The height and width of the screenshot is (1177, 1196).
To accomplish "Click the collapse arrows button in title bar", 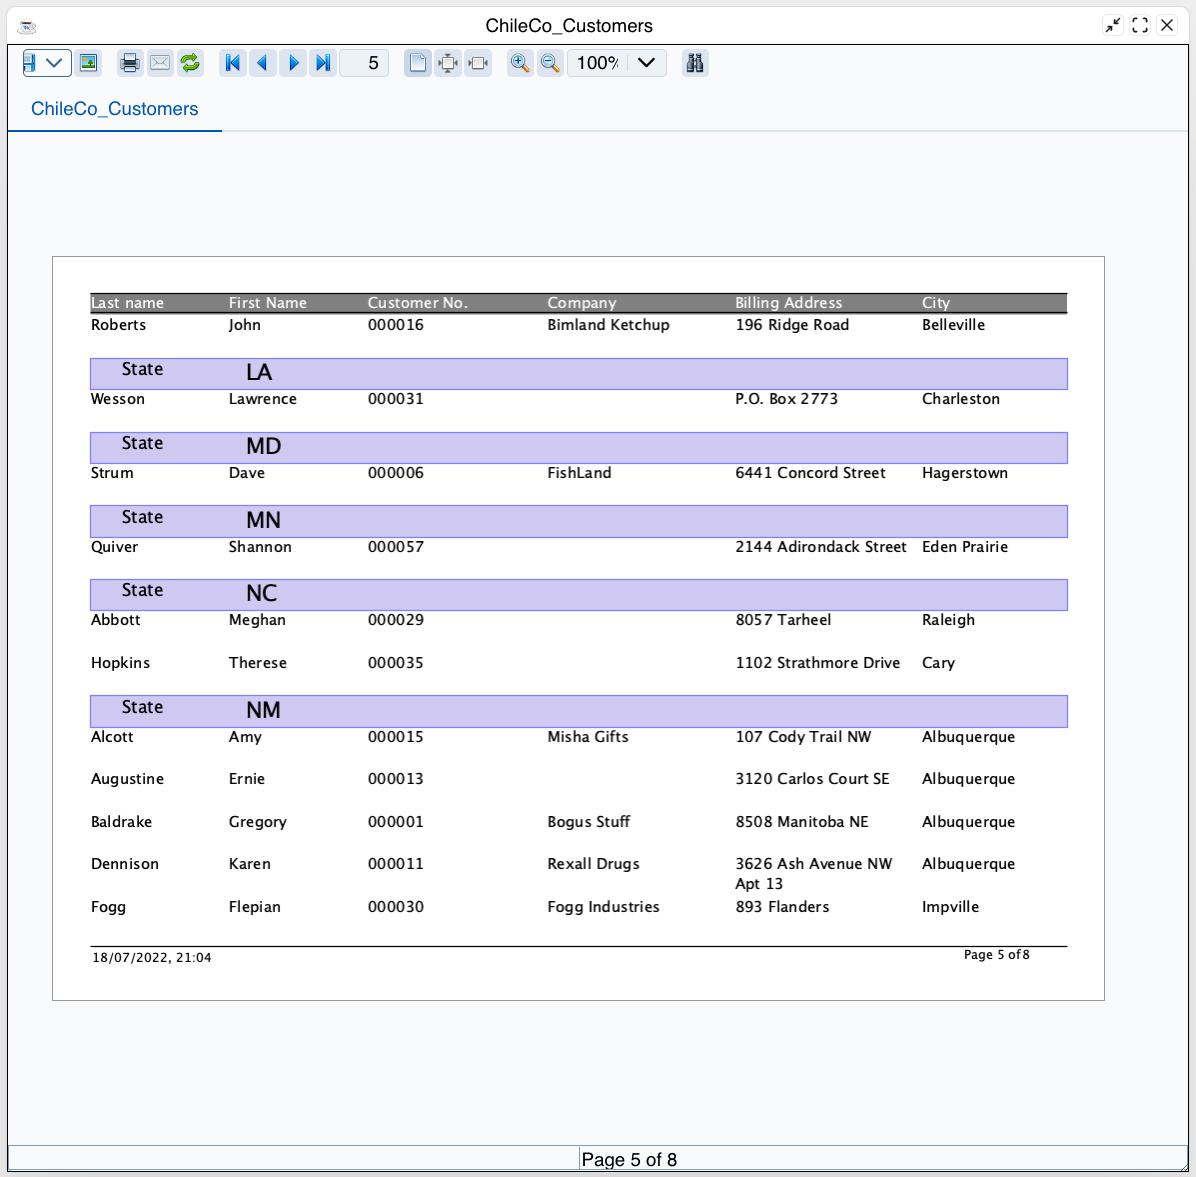I will [x=1113, y=25].
